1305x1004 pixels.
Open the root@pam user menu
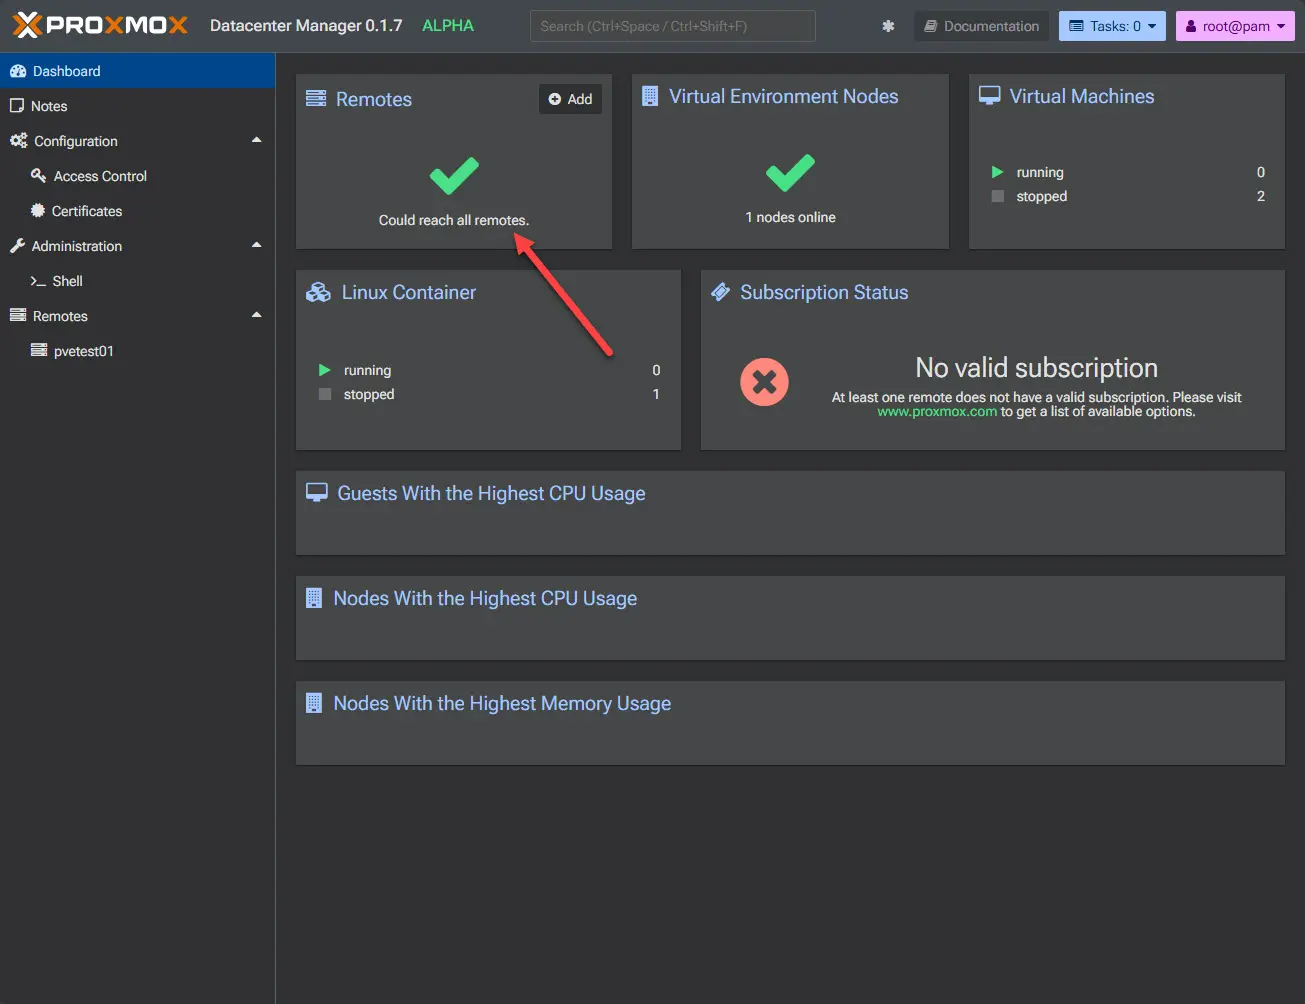pos(1234,26)
